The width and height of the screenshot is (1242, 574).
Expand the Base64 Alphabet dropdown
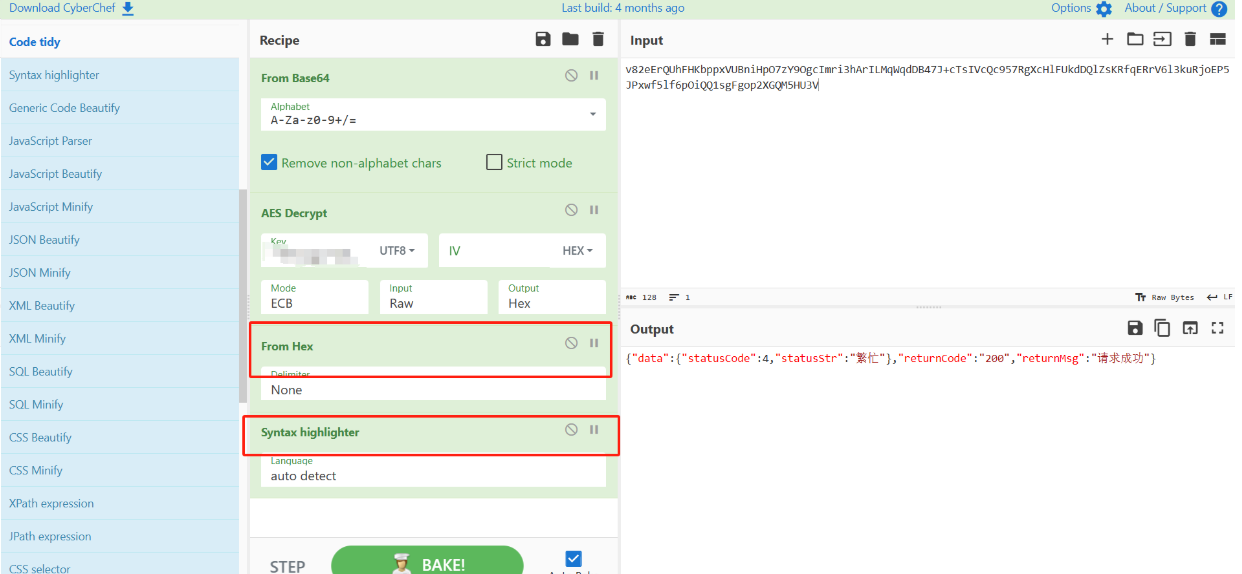click(x=433, y=114)
